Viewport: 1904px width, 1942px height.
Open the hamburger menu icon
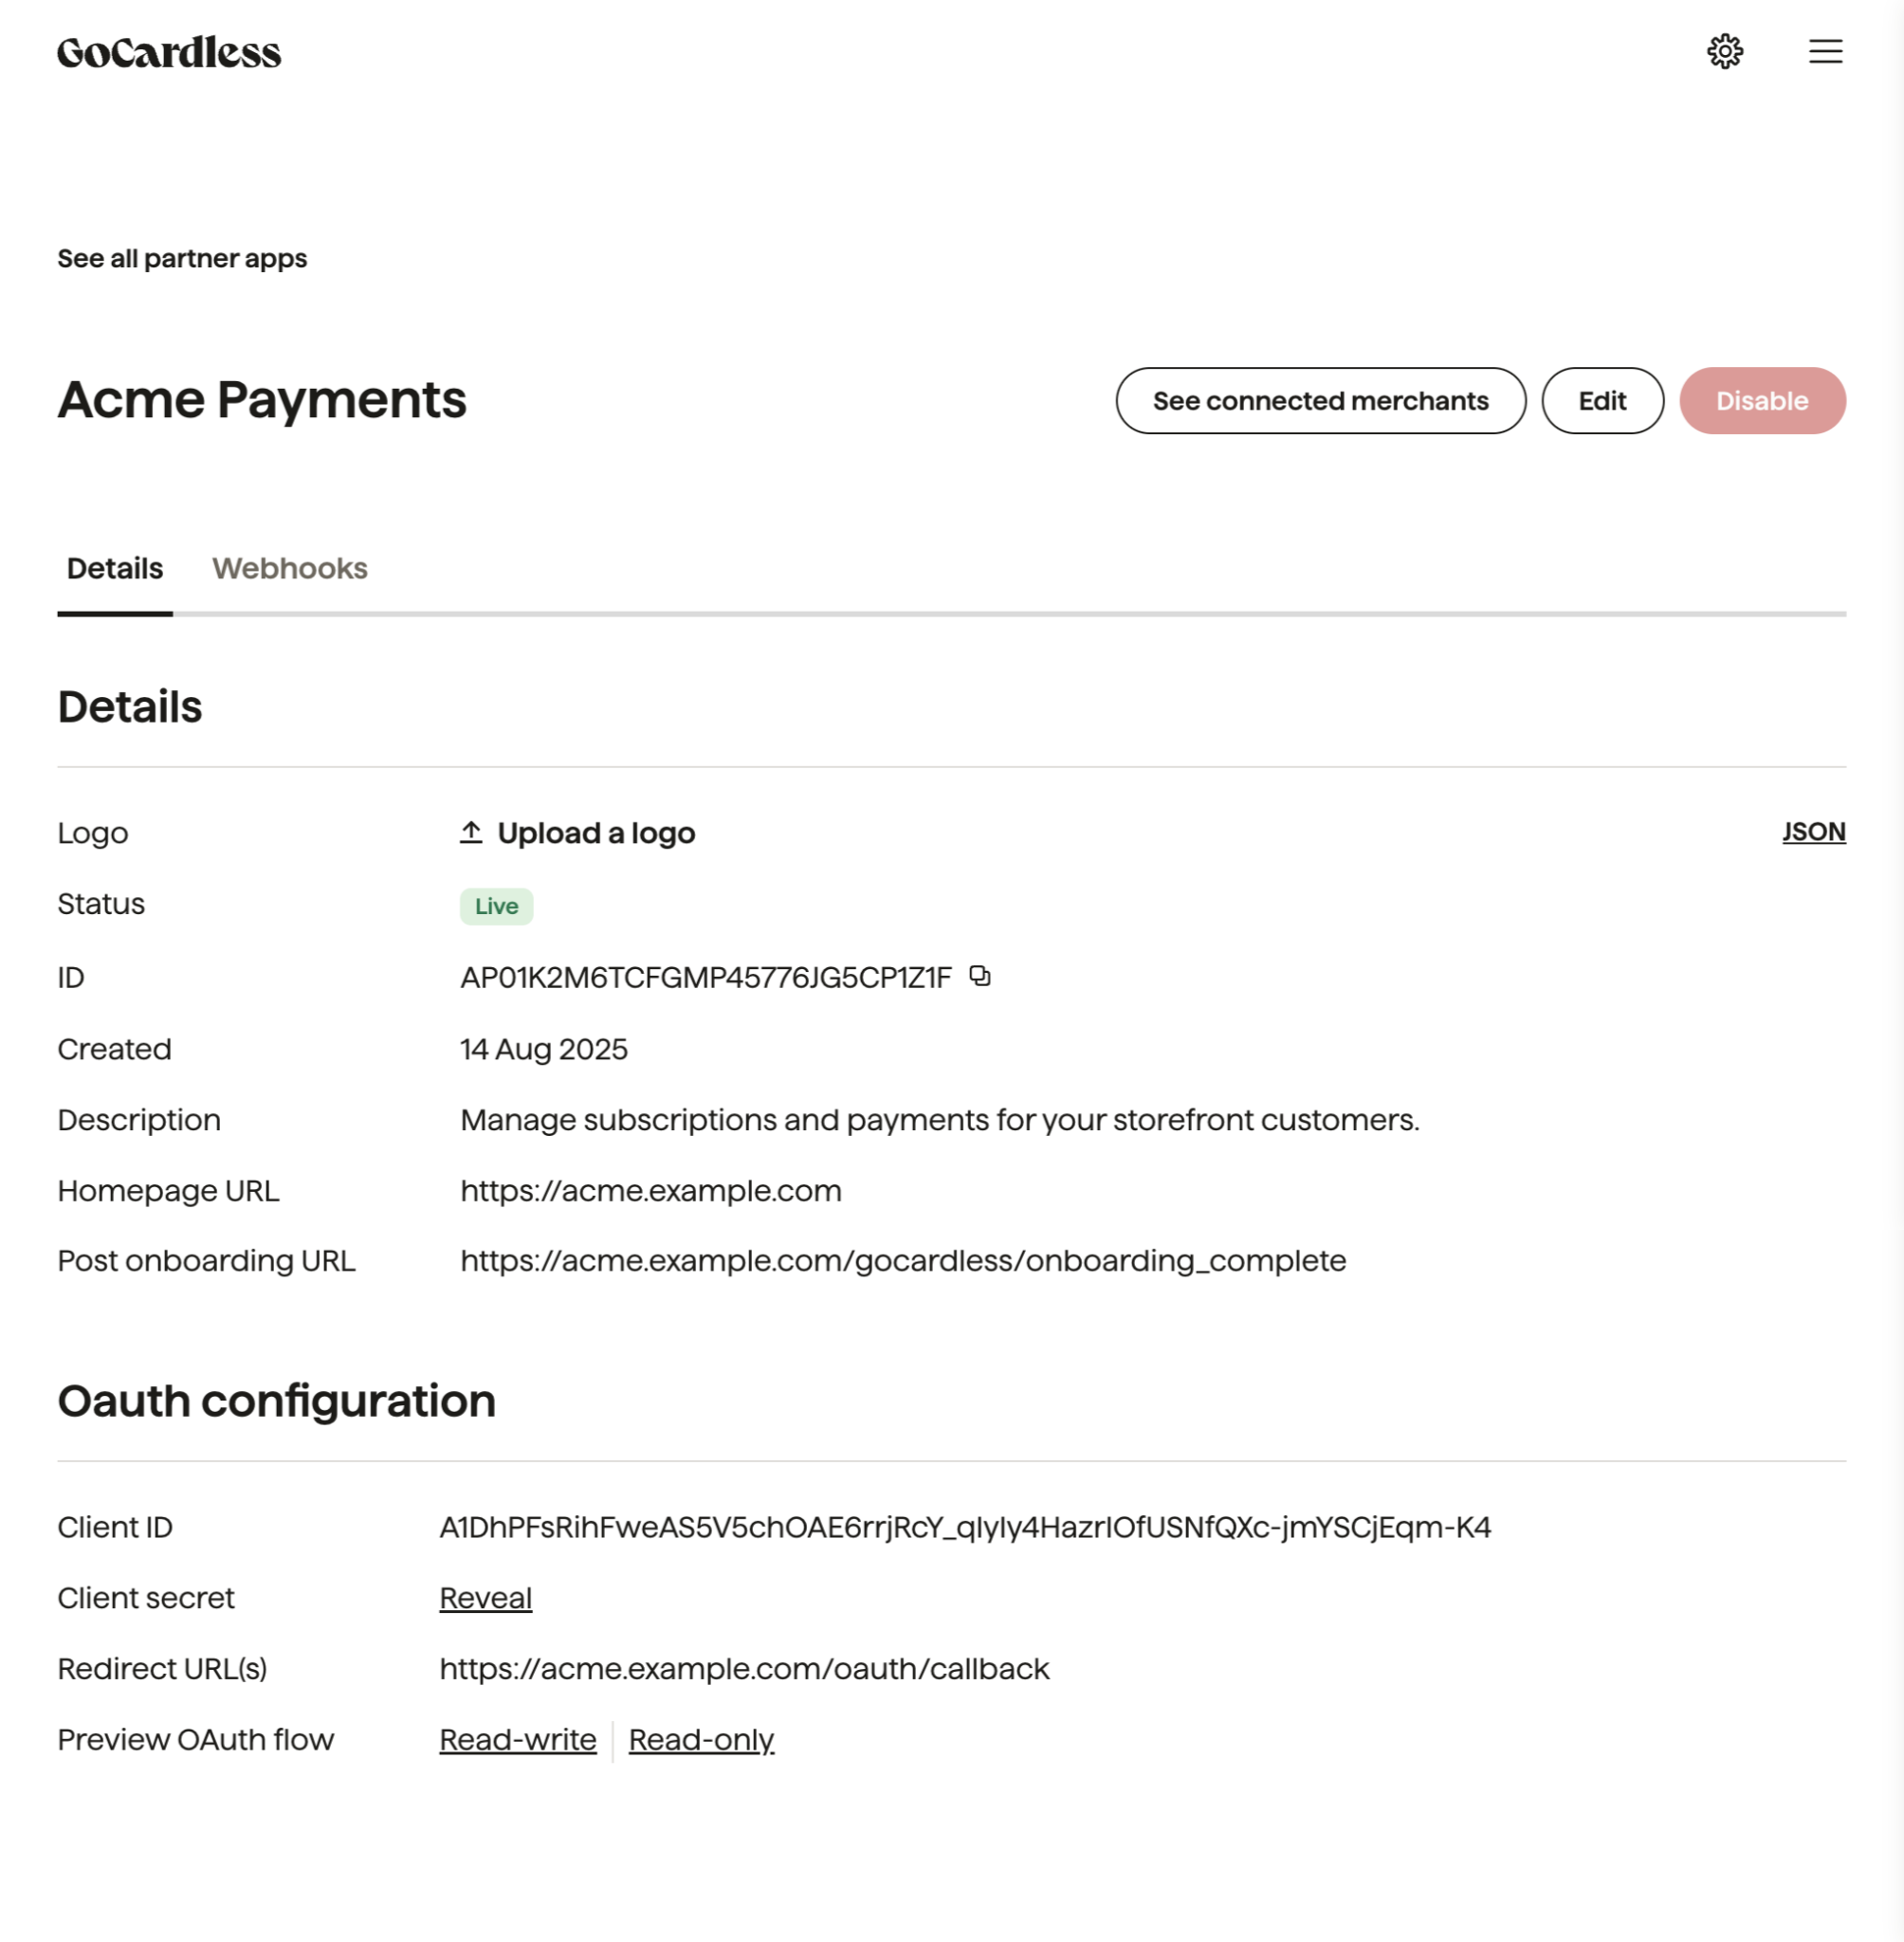(1825, 51)
